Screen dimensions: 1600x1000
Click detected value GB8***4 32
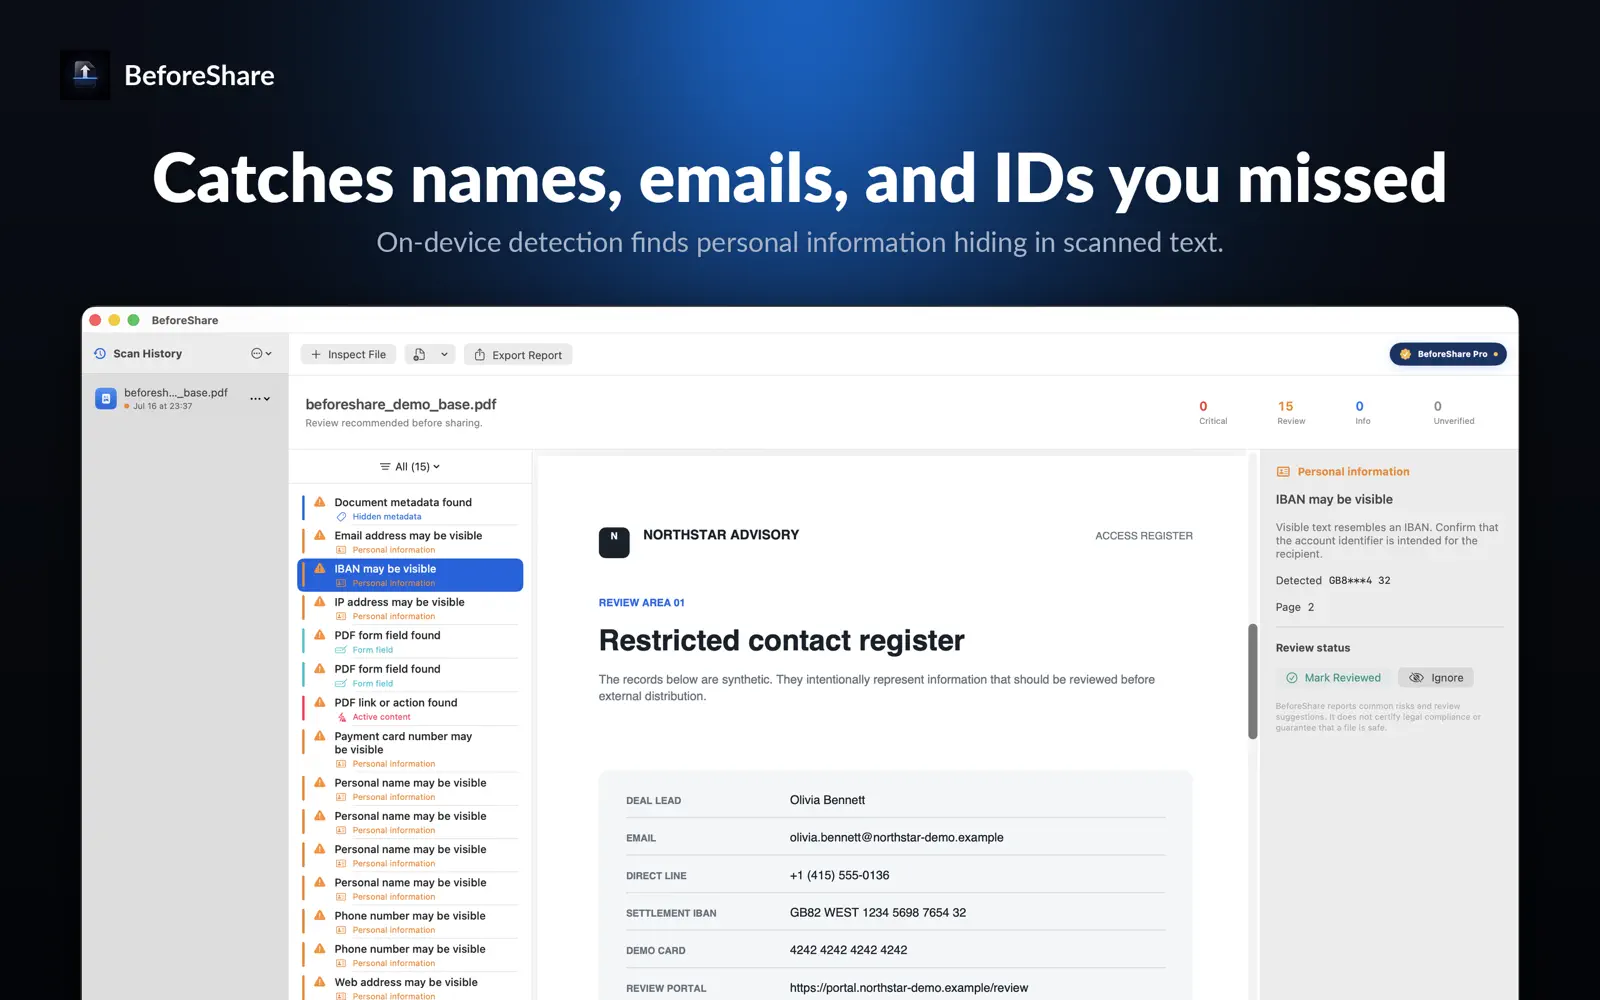point(1359,581)
